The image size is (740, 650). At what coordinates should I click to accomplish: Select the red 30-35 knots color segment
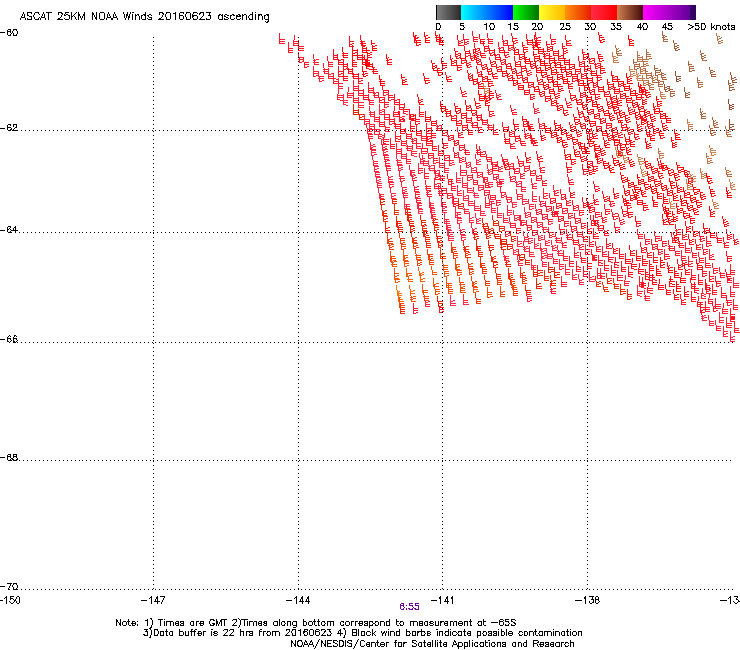click(604, 12)
